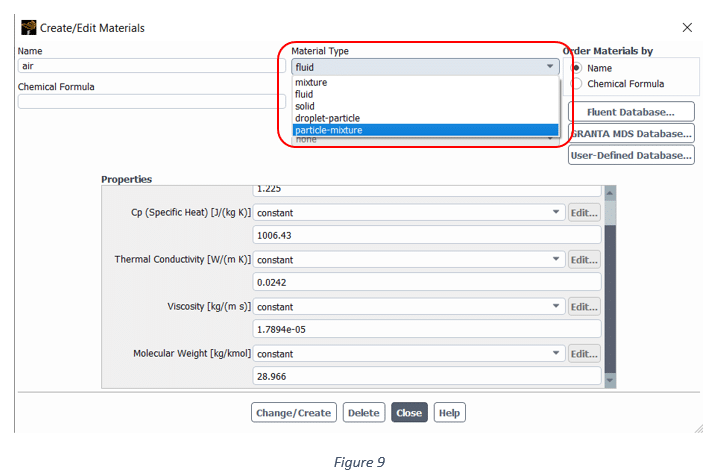
Task: Choose solid from the material type list
Action: [305, 106]
